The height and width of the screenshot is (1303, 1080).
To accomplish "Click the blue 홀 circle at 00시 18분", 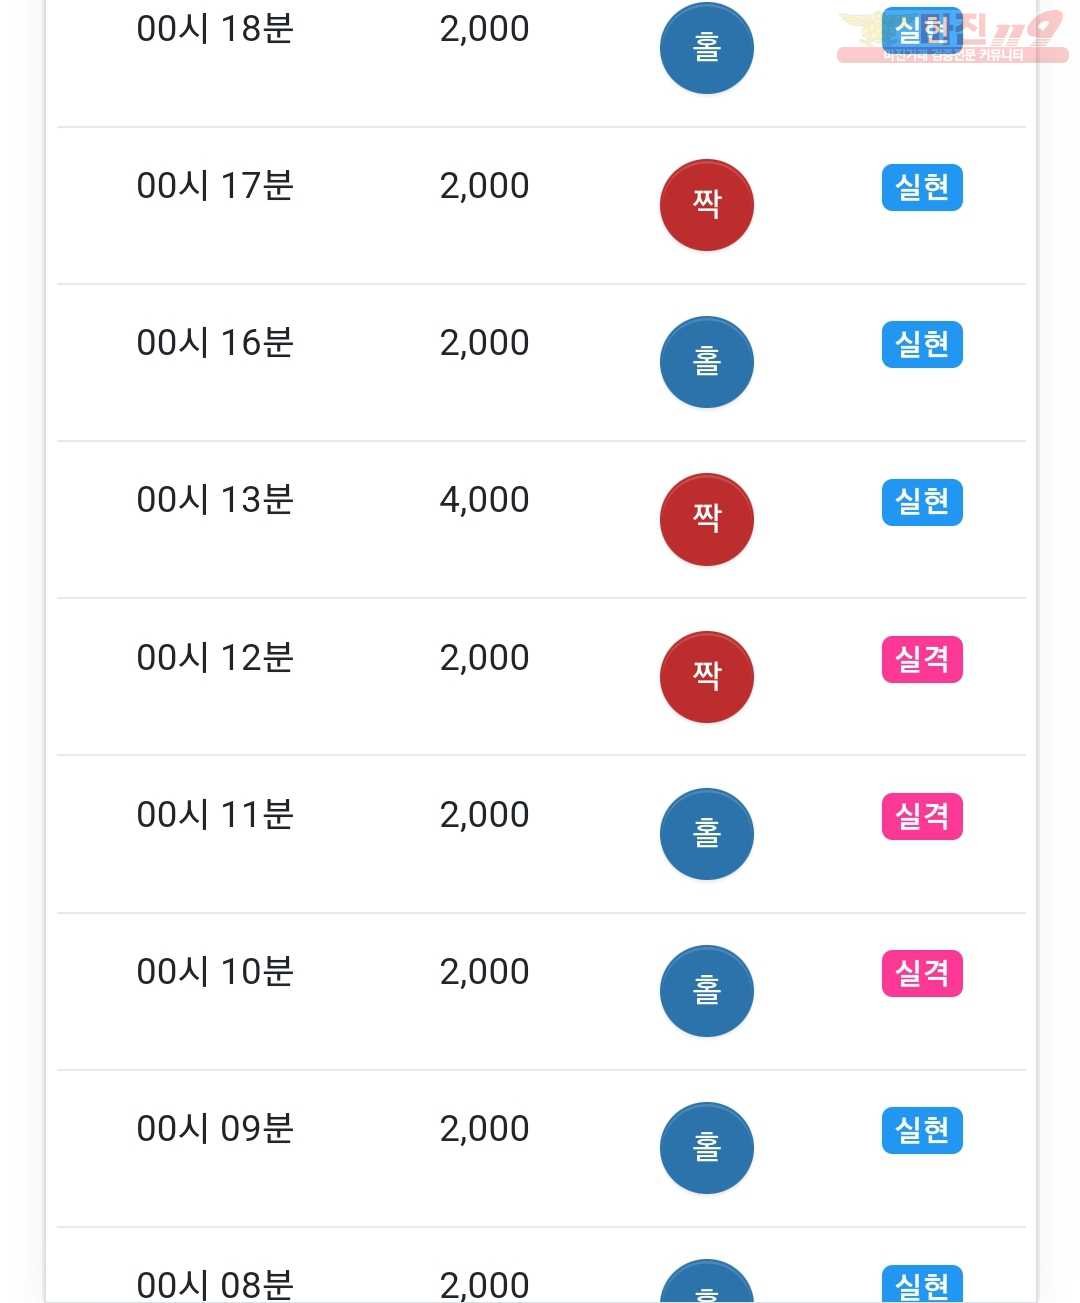I will pos(706,47).
